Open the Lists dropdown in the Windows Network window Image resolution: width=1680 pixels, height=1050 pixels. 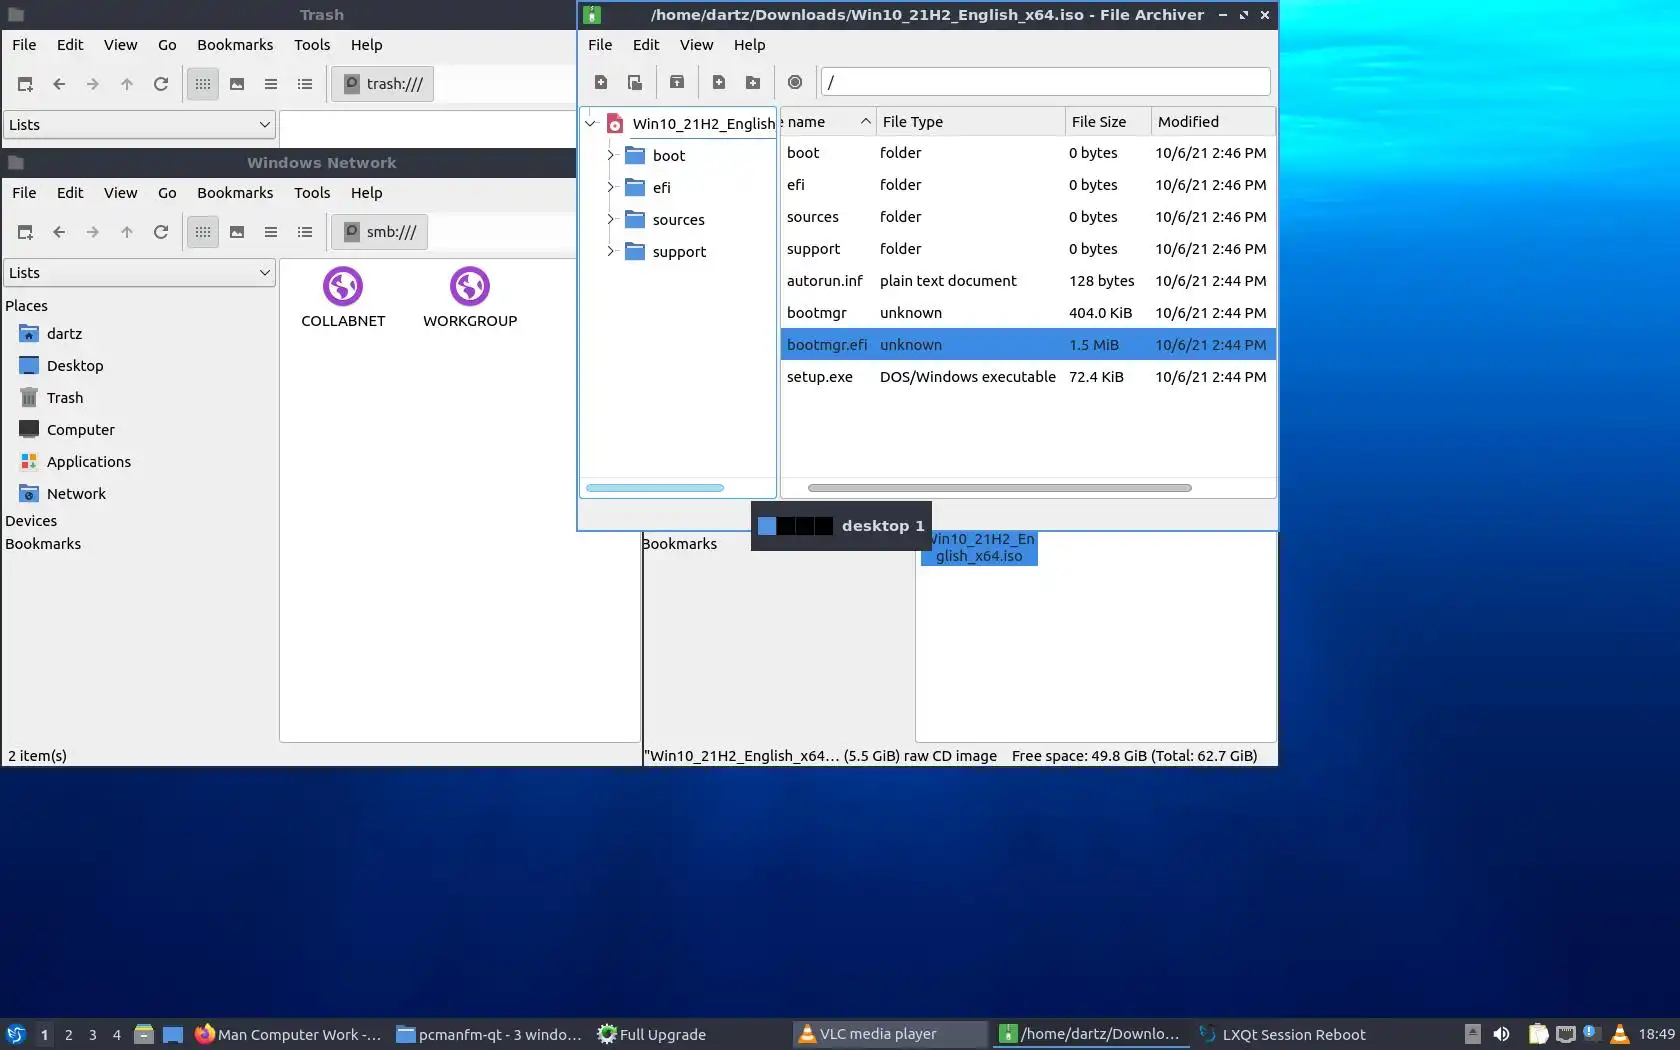(x=139, y=273)
